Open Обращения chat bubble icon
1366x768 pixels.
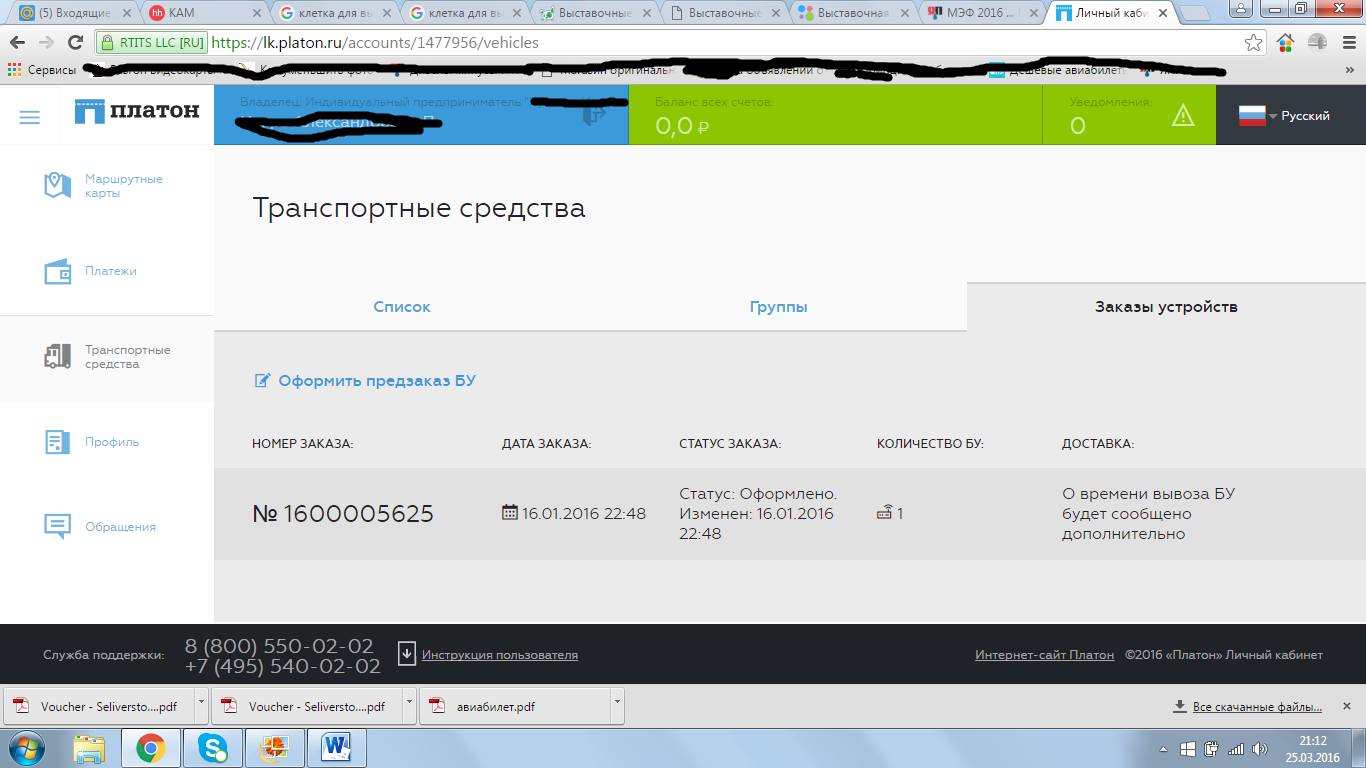pyautogui.click(x=57, y=526)
